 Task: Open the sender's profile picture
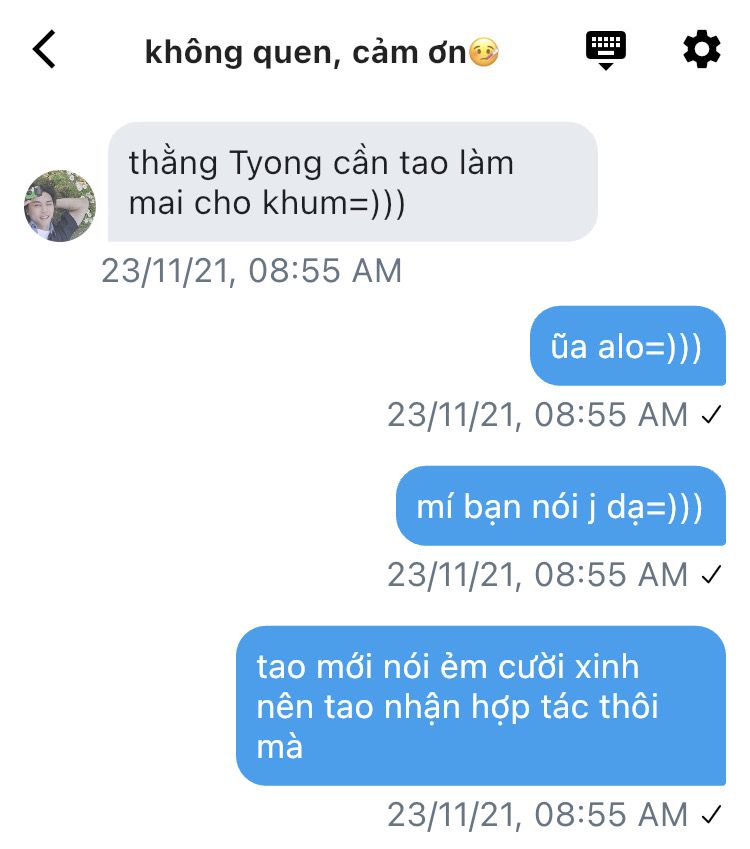(x=60, y=206)
